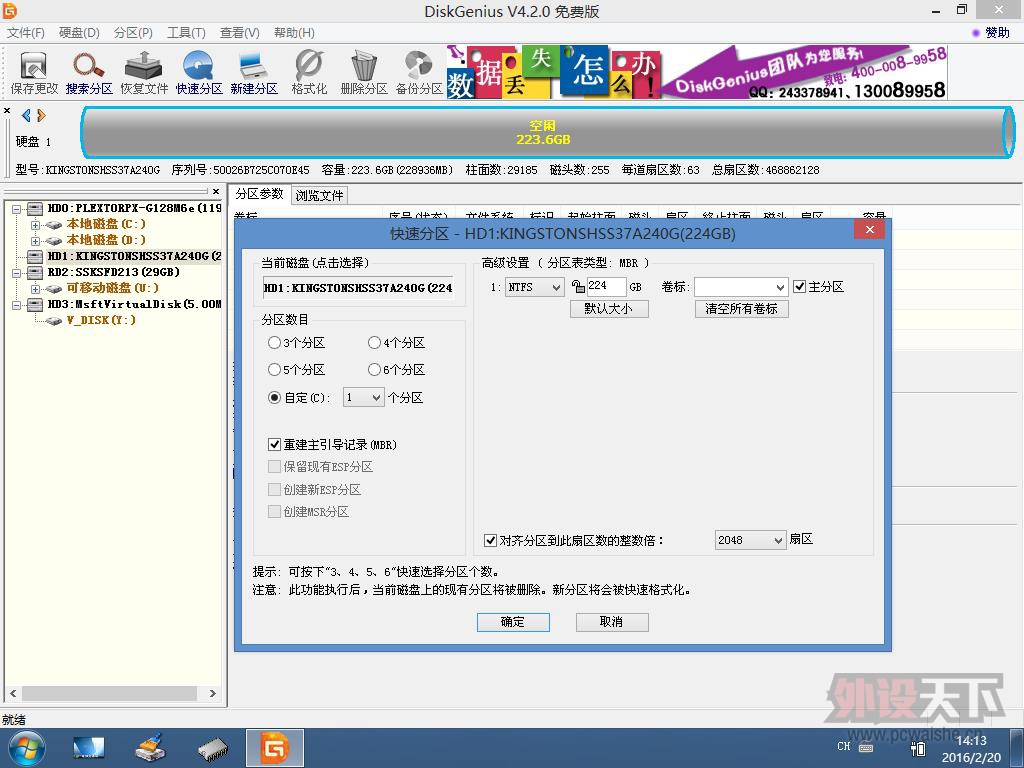
Task: Open the Help (帮助) menu
Action: click(294, 33)
